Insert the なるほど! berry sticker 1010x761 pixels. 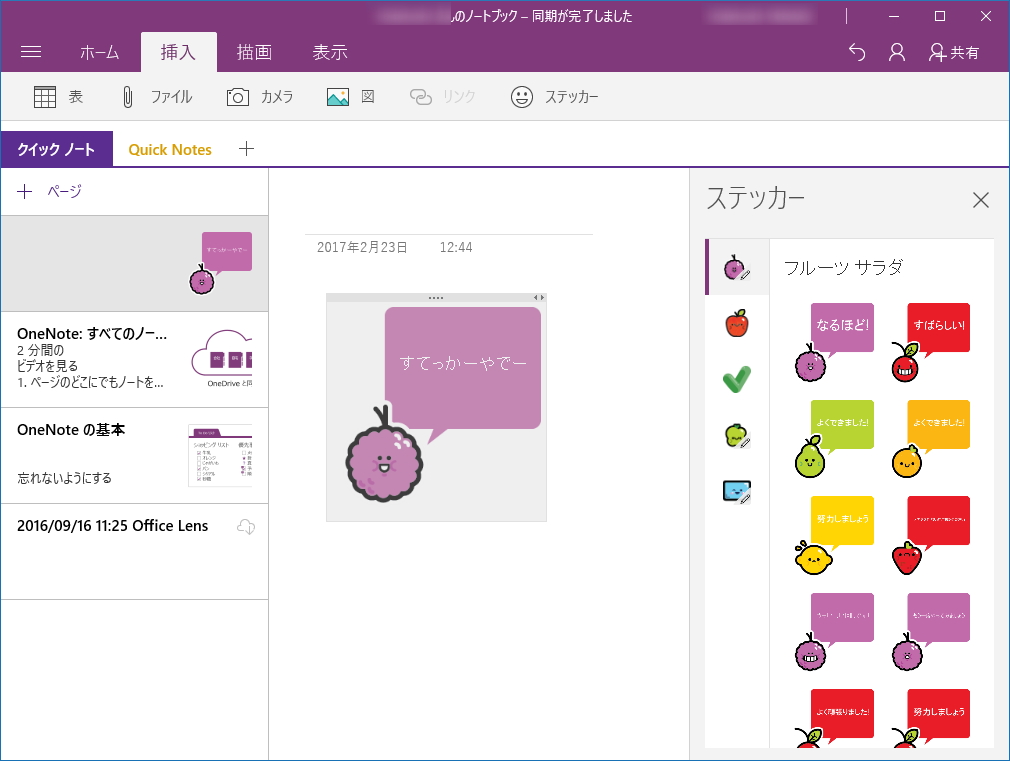835,342
